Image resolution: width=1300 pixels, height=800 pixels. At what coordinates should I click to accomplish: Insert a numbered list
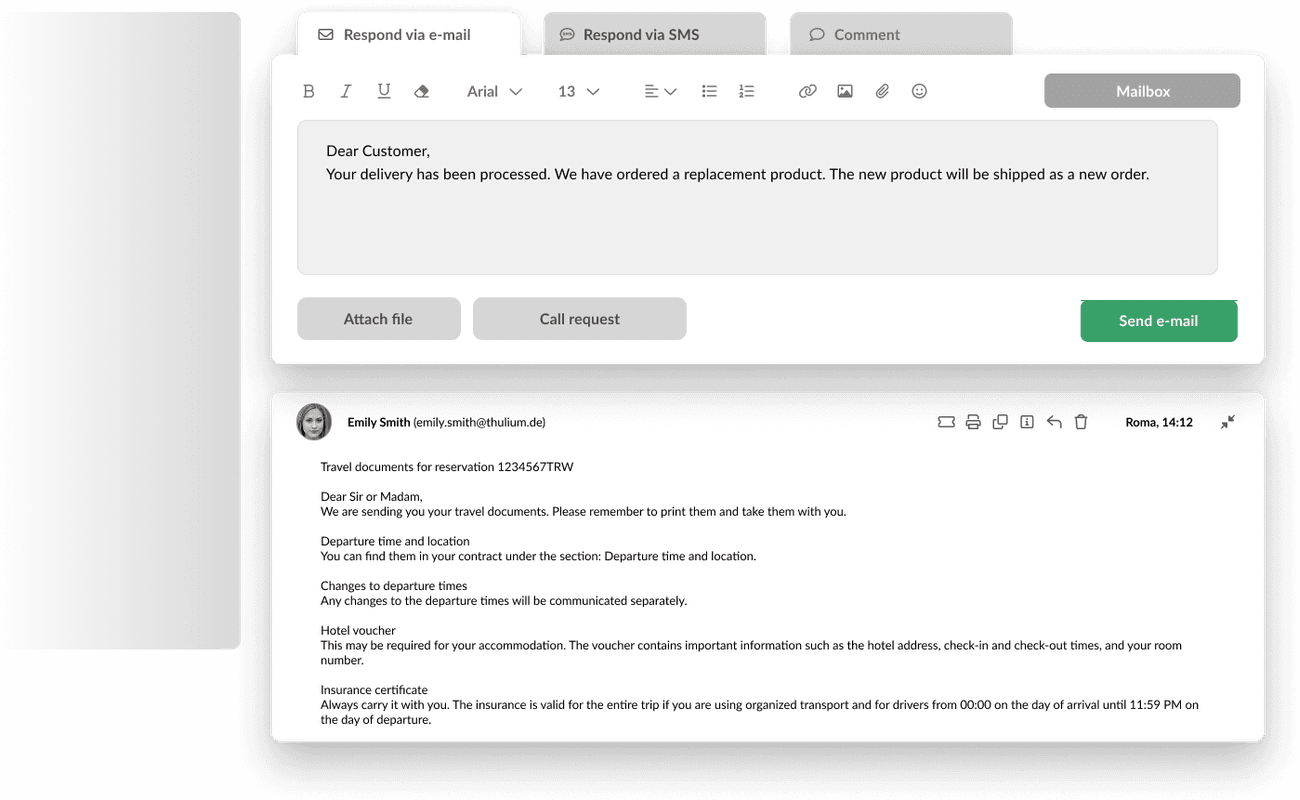click(x=746, y=91)
